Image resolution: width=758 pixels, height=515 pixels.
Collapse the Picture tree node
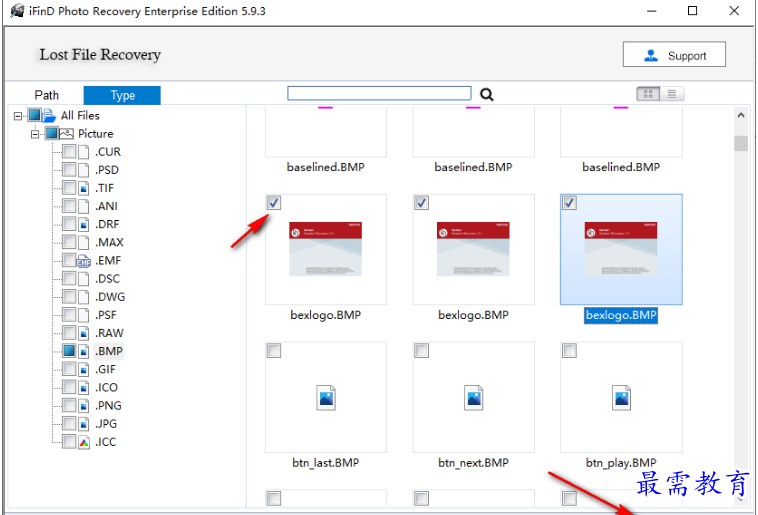click(x=35, y=134)
